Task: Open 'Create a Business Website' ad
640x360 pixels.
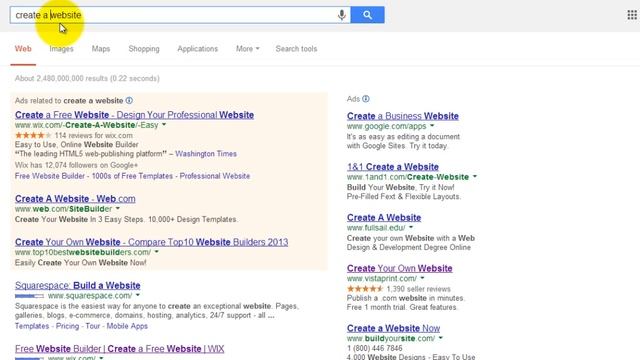Action: point(403,116)
